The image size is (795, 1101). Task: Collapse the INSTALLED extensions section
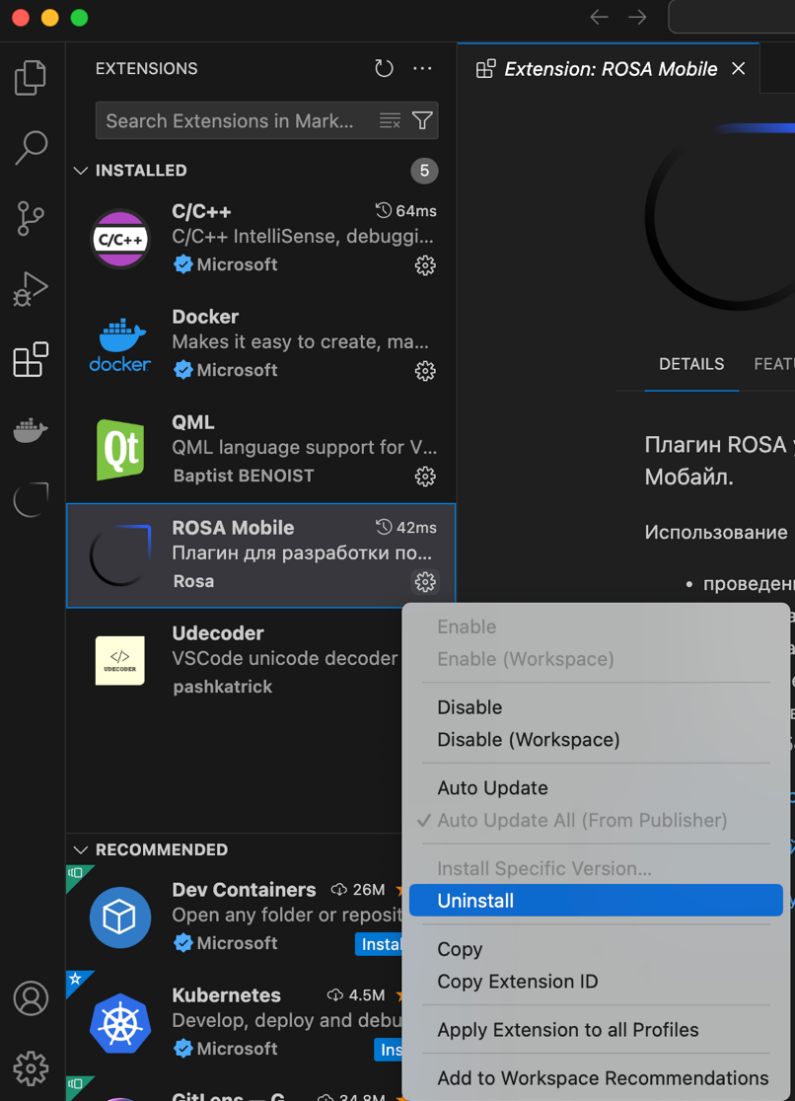[x=81, y=171]
